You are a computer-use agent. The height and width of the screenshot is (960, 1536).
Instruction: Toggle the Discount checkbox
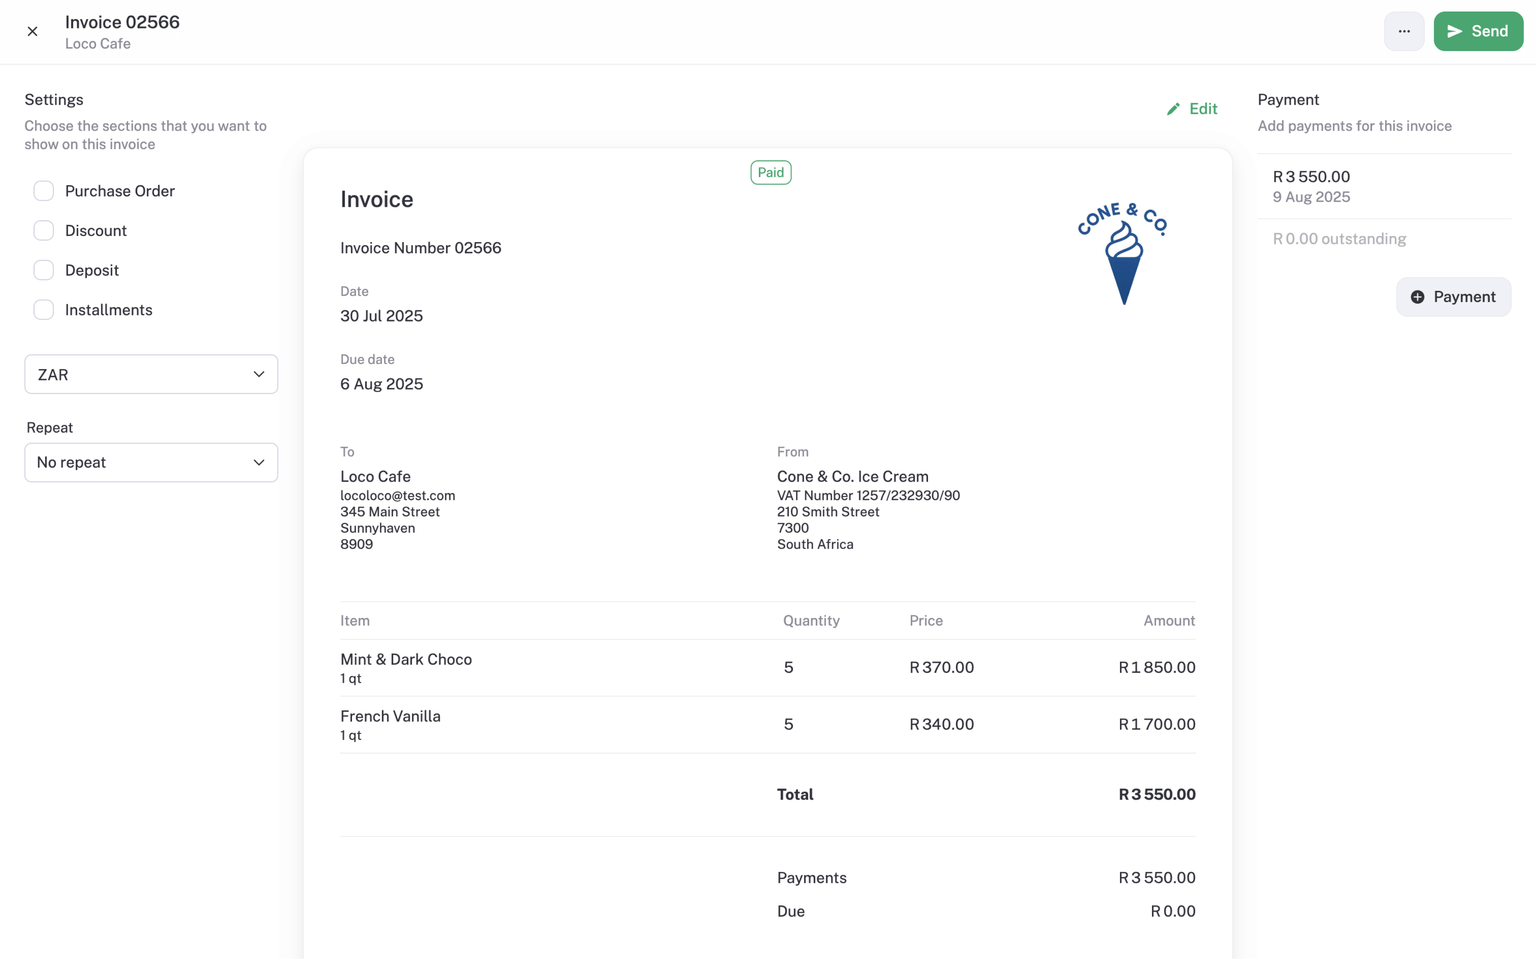[x=44, y=230]
